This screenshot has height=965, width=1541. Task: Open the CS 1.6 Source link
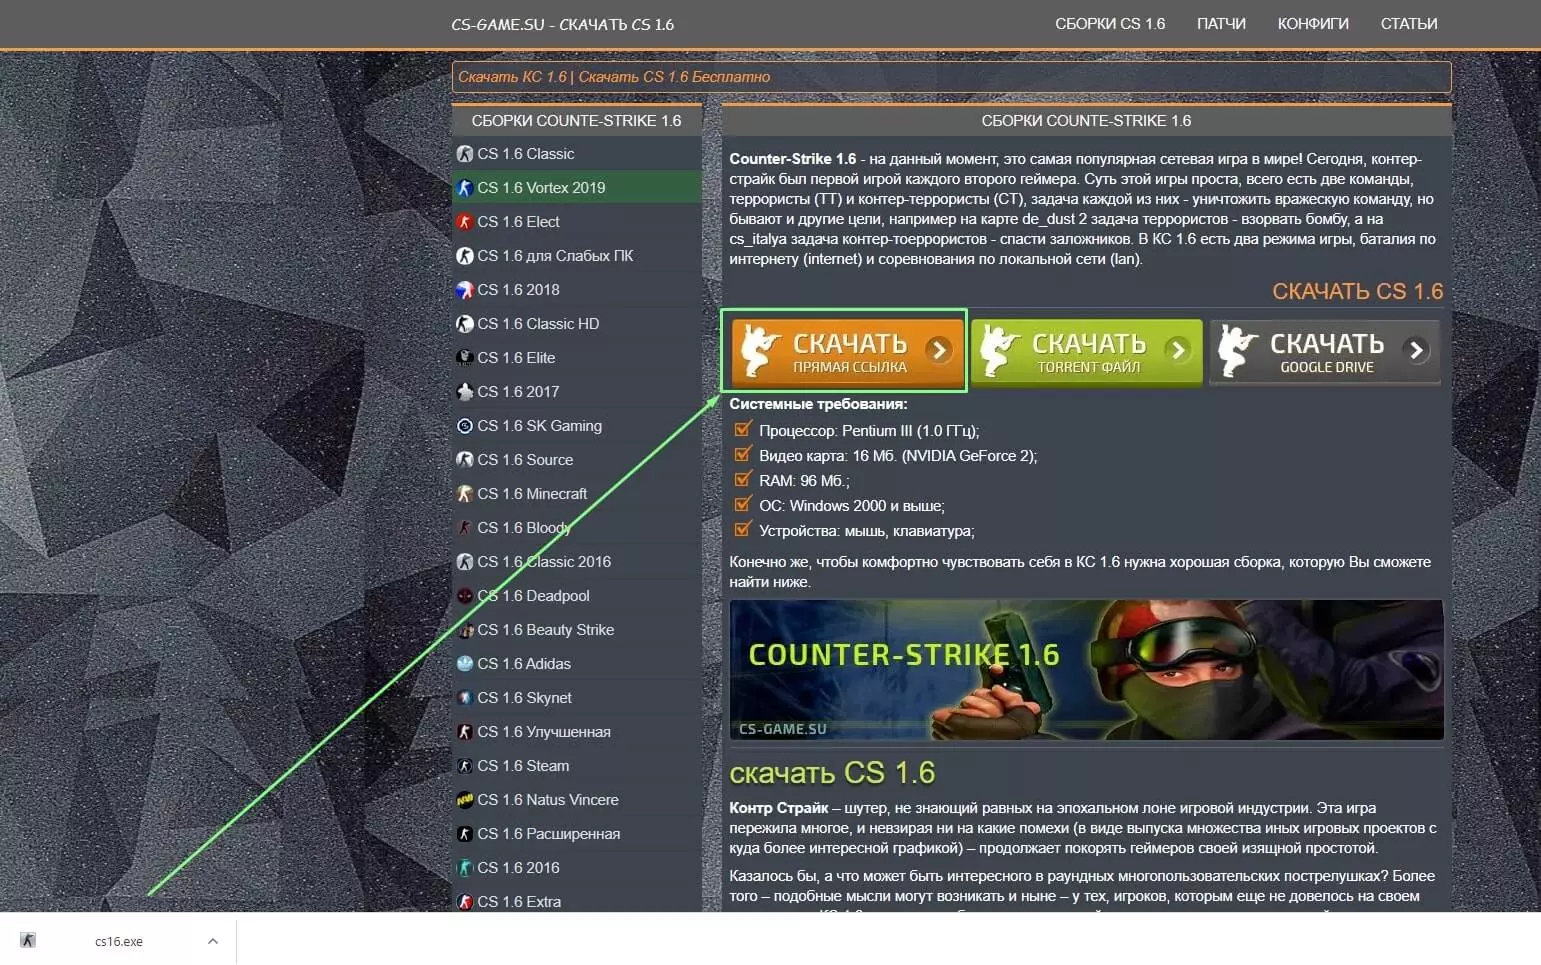click(525, 460)
